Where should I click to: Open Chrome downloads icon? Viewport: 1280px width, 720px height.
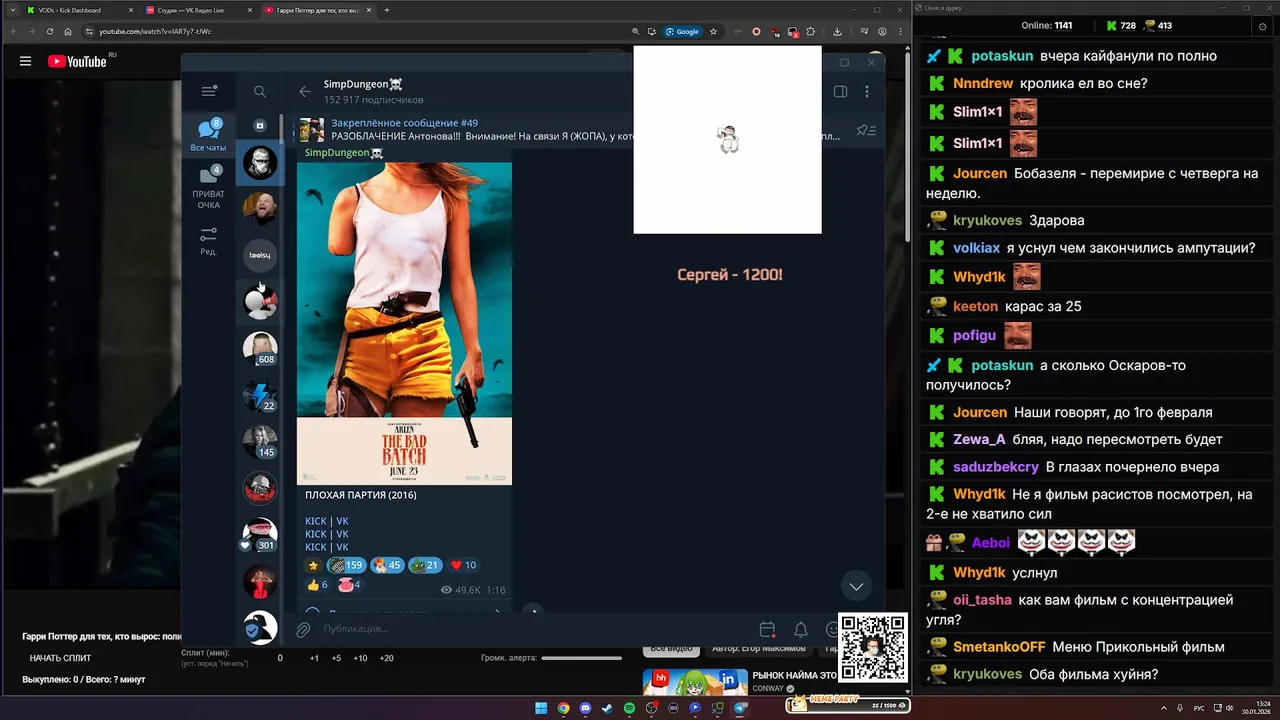837,31
